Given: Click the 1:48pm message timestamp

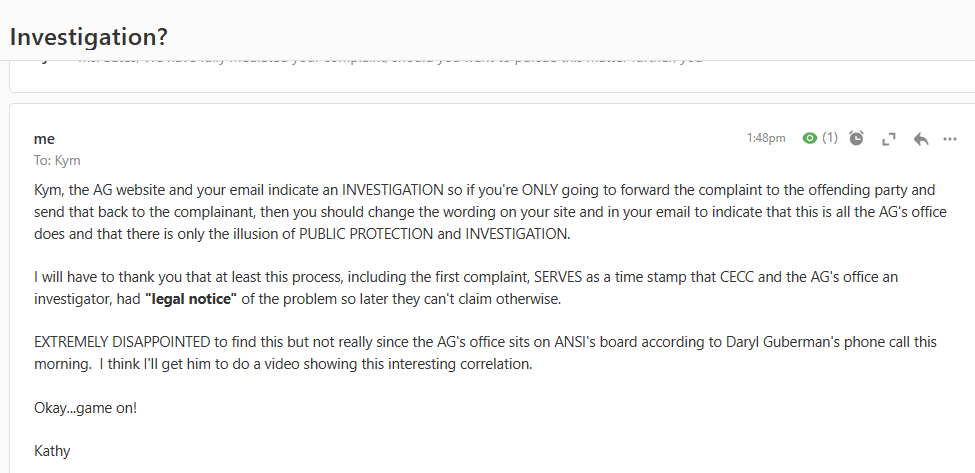Looking at the screenshot, I should [766, 138].
